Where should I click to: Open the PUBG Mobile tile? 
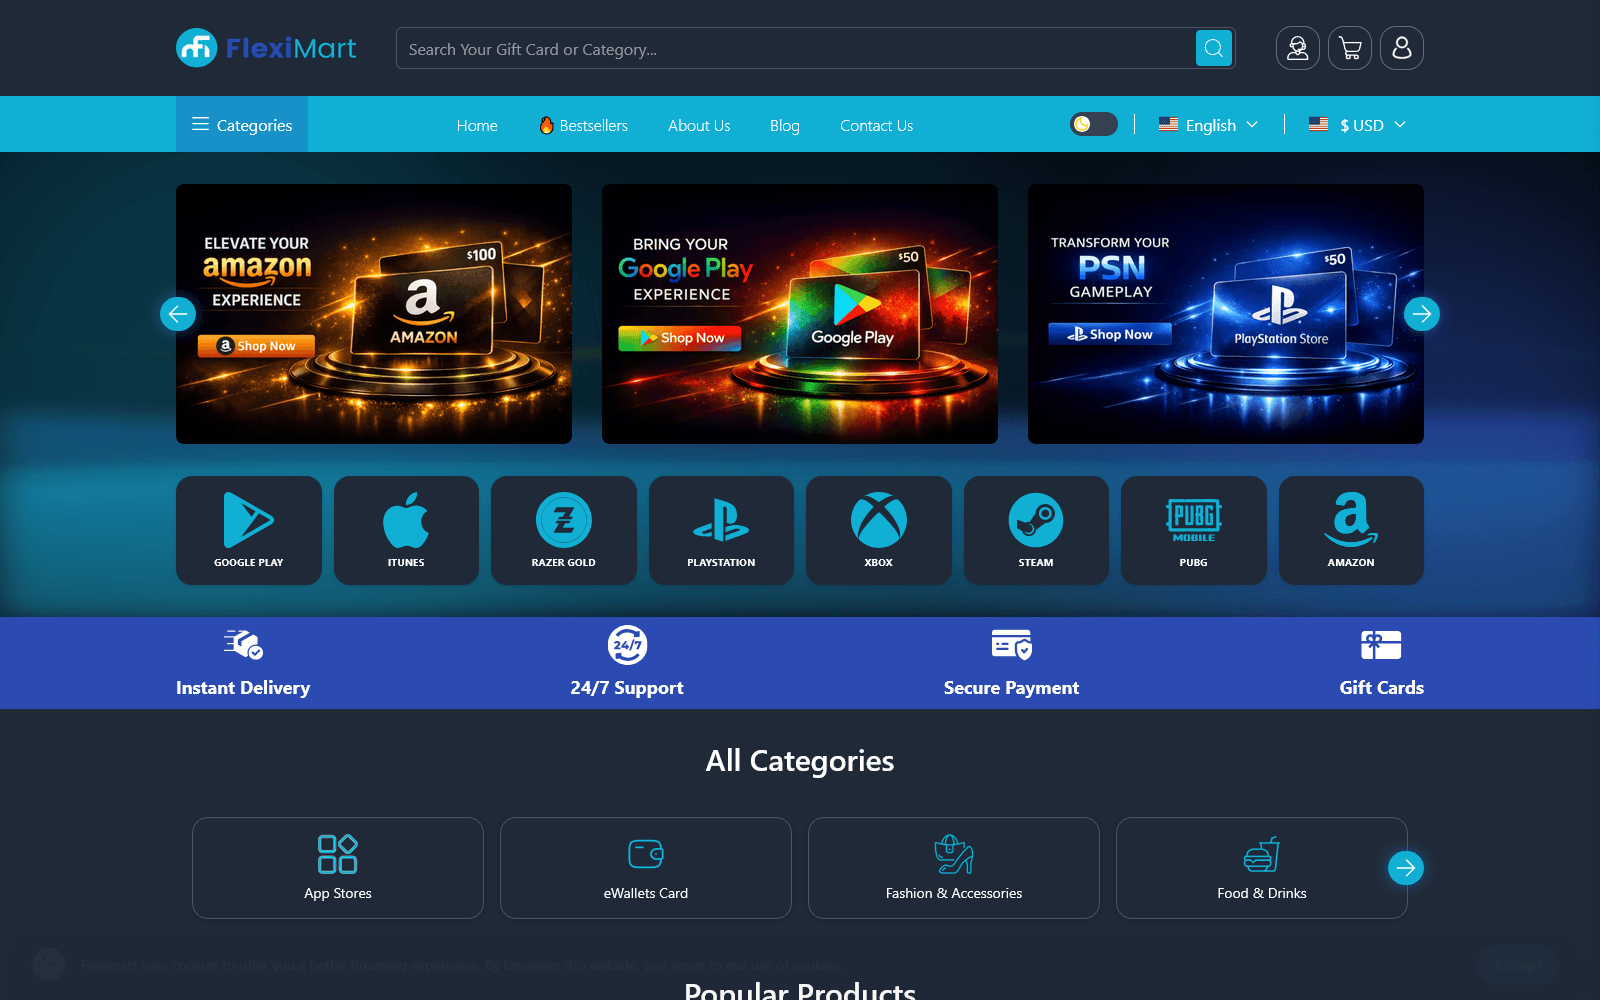pyautogui.click(x=1194, y=530)
